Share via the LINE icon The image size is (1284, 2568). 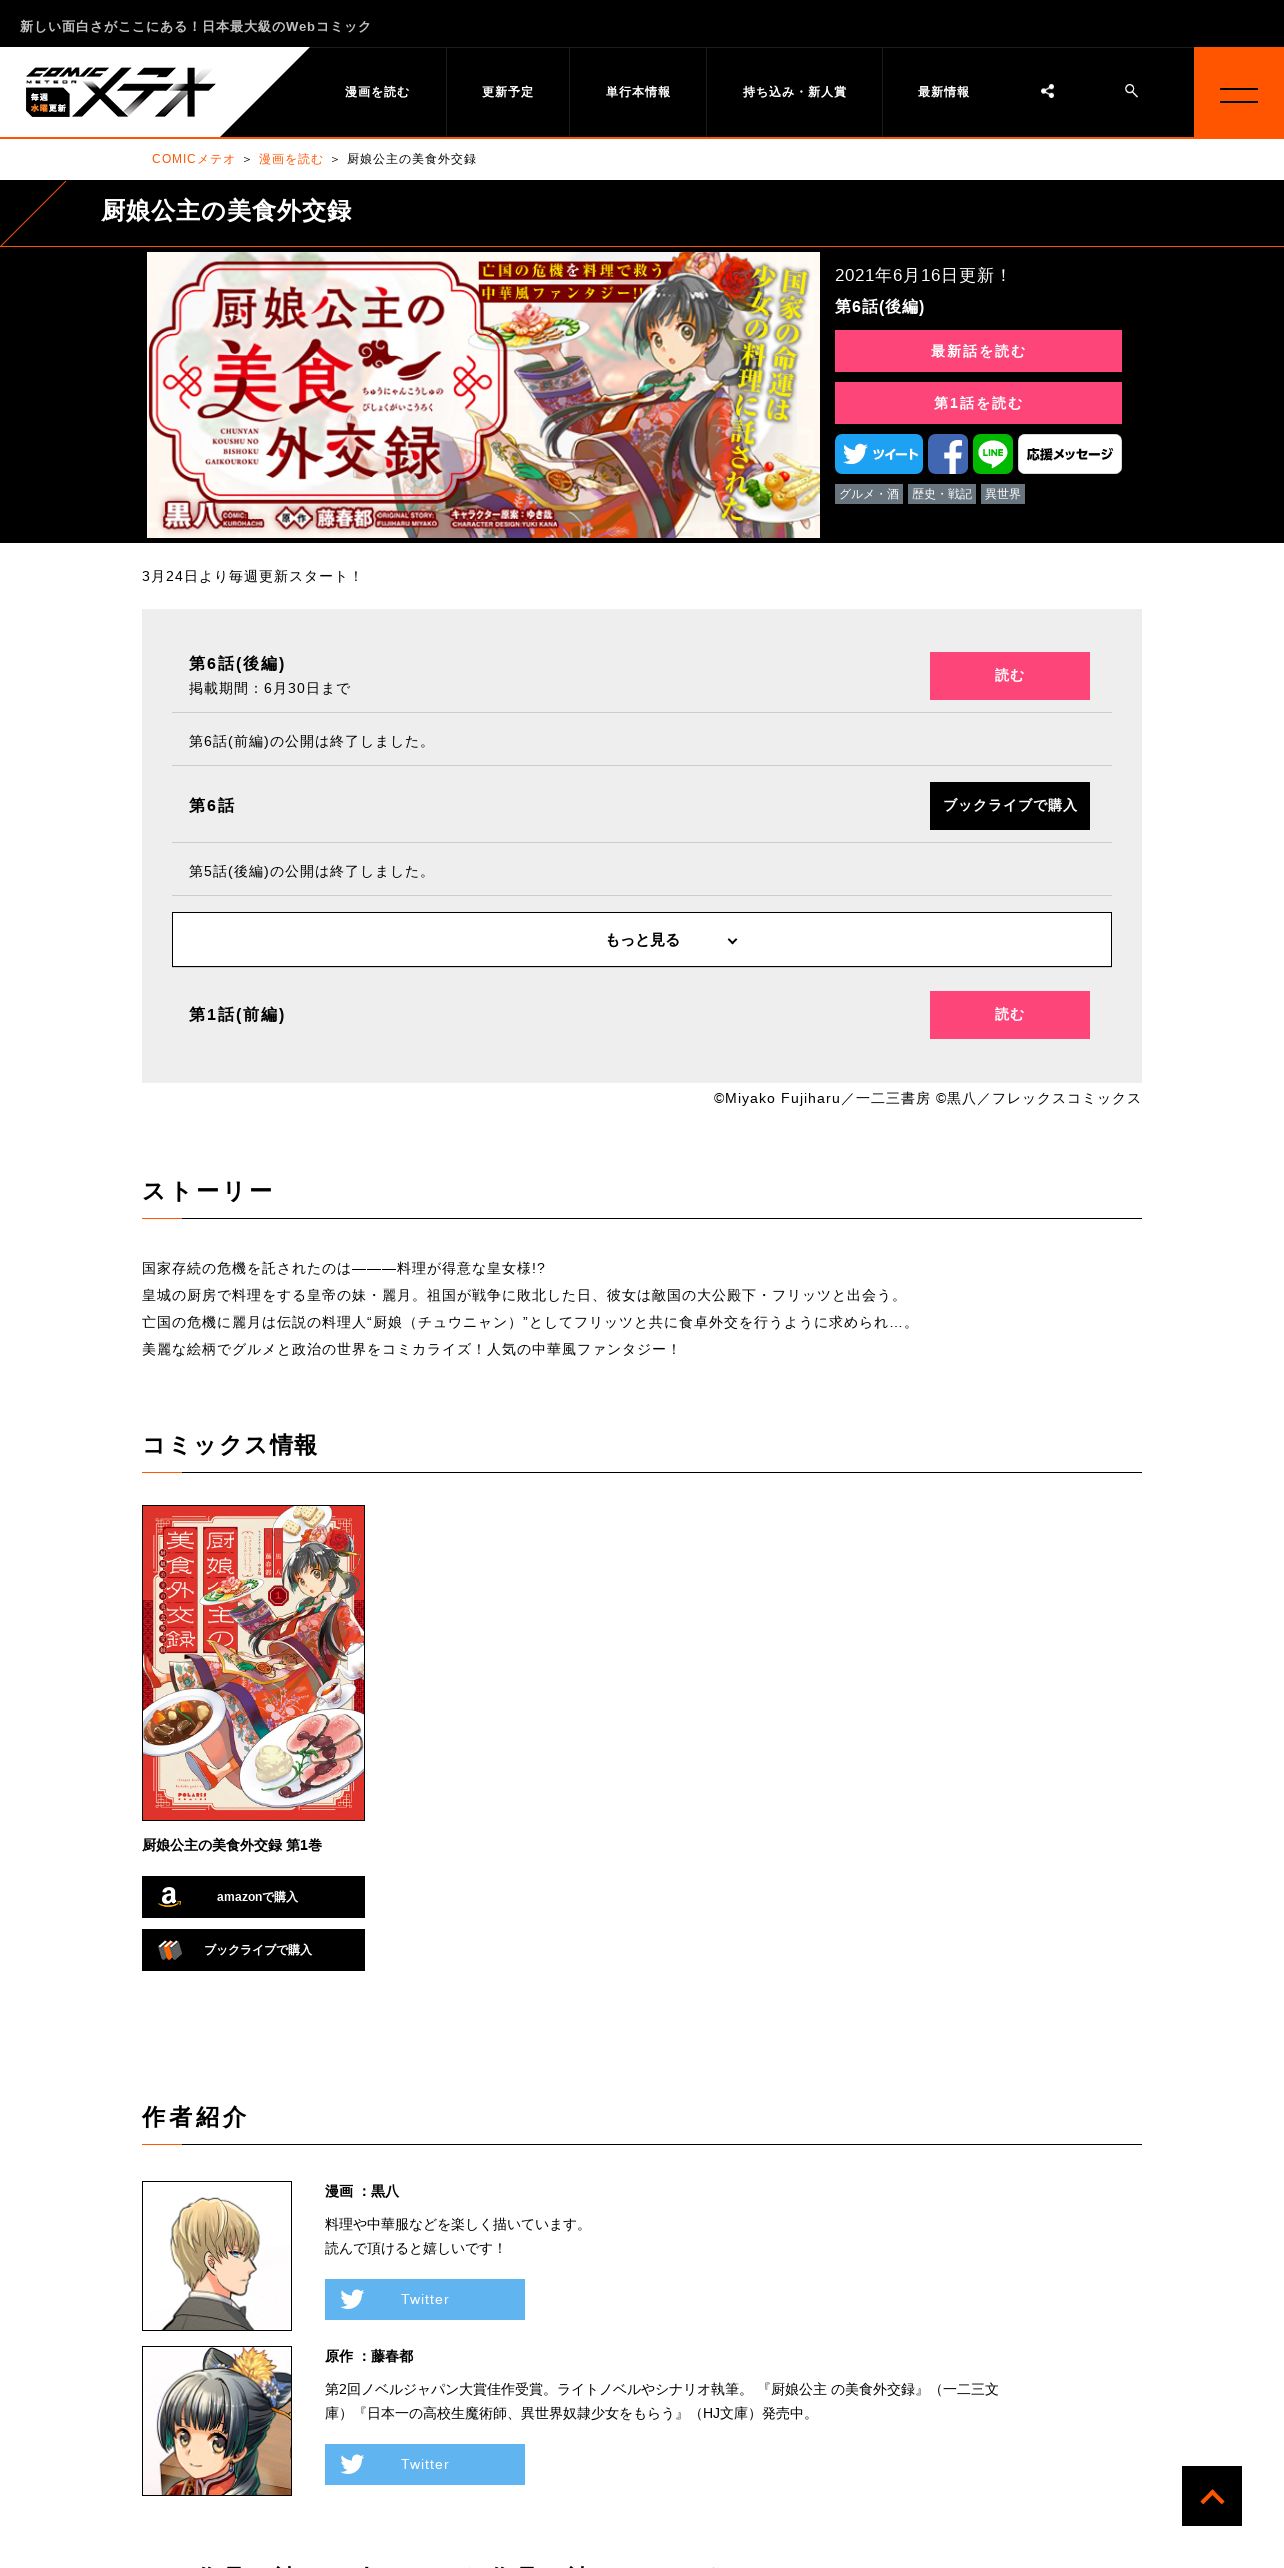[993, 454]
